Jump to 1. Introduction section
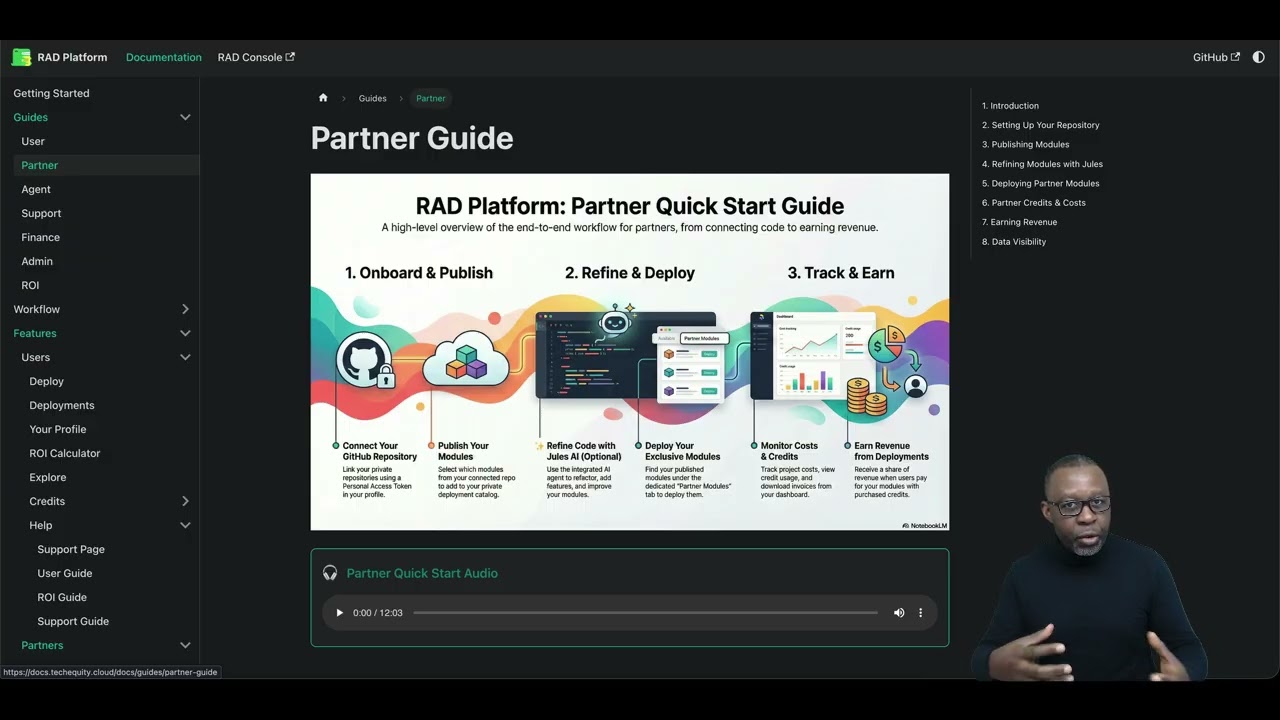Screen dimensions: 1280x720 point(1010,105)
